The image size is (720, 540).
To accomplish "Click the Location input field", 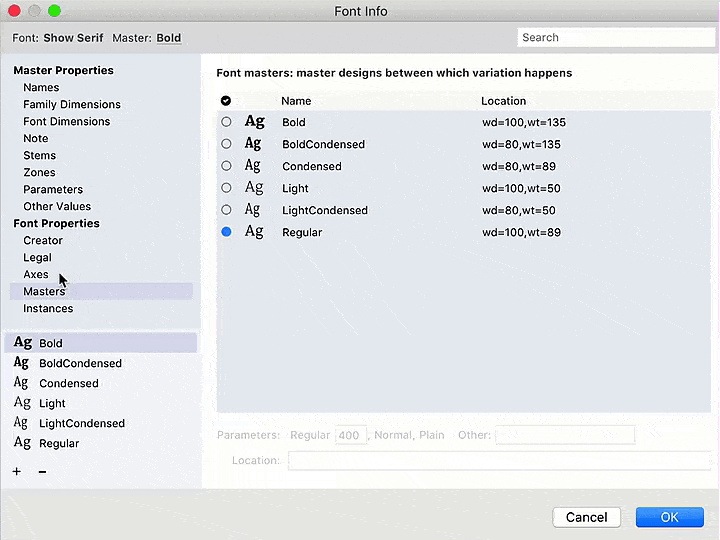I will tap(496, 461).
